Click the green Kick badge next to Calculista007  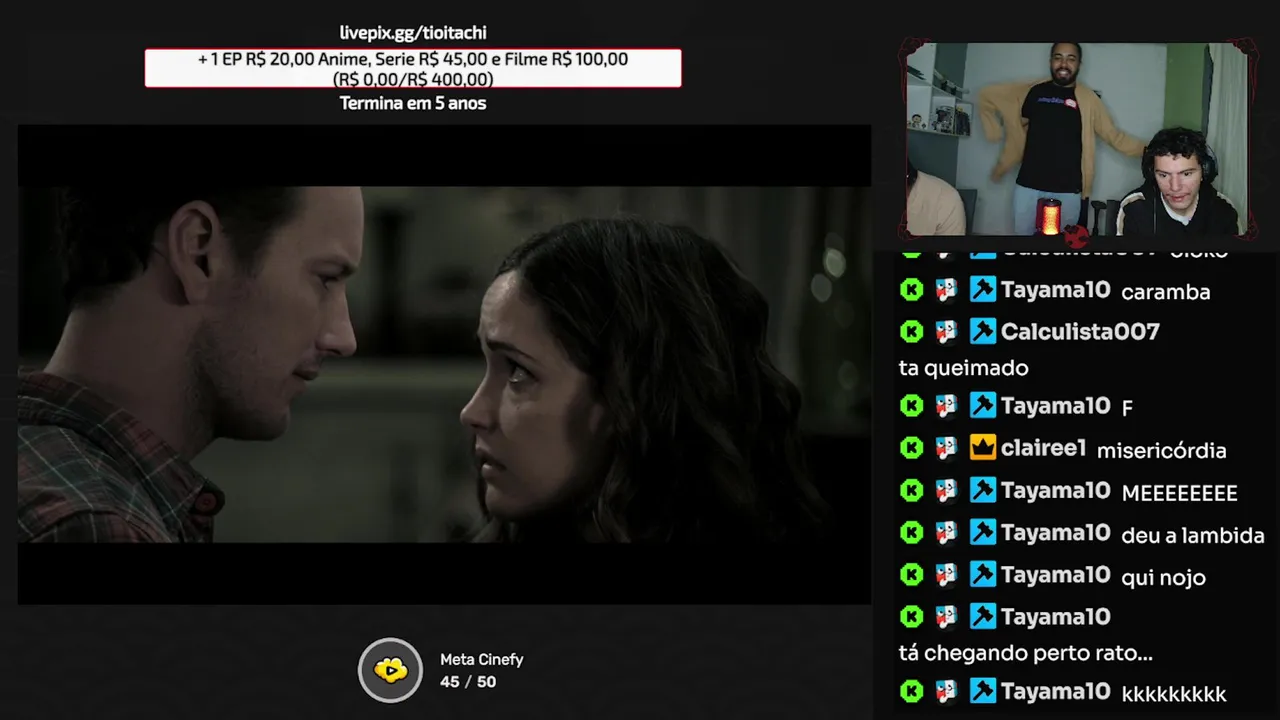912,331
